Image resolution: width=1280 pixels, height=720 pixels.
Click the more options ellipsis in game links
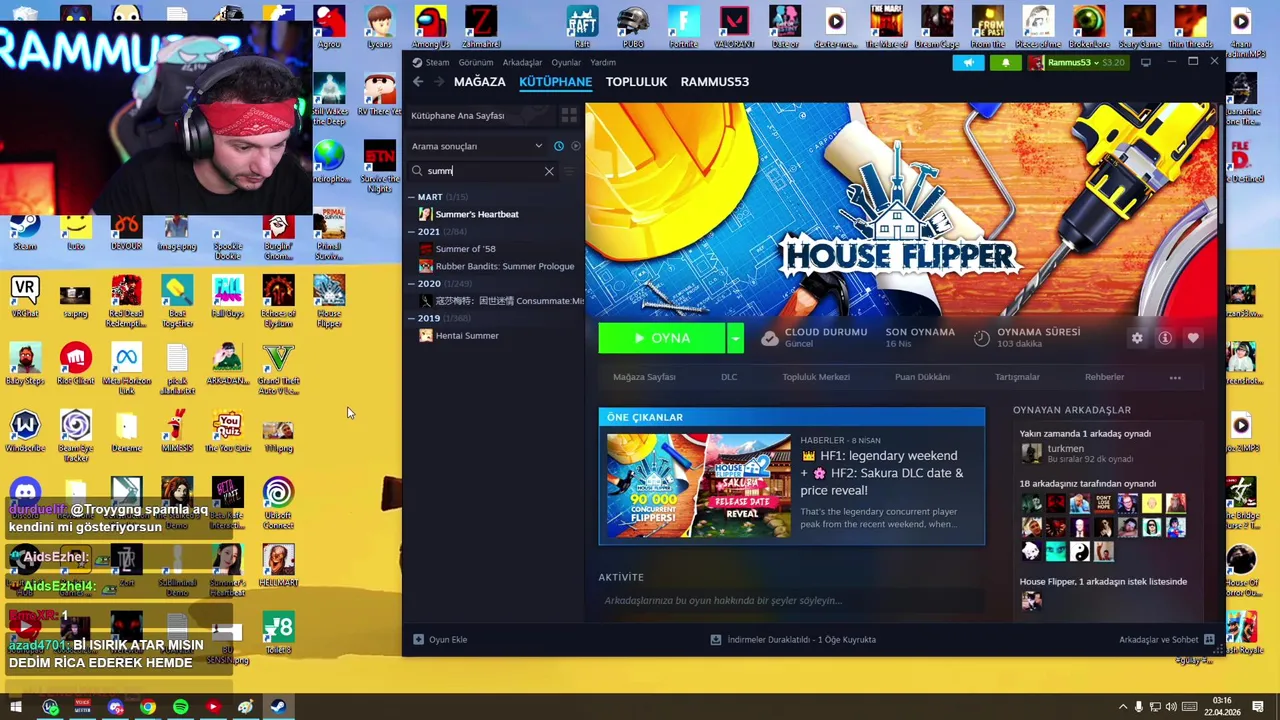[x=1175, y=377]
